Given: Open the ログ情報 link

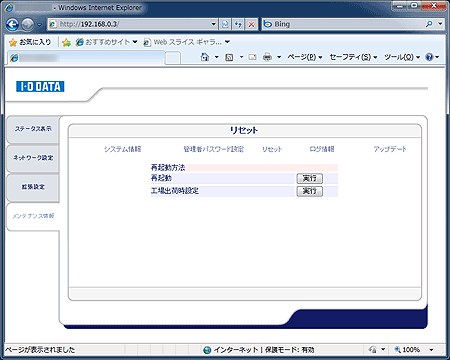Looking at the screenshot, I should click(x=322, y=149).
